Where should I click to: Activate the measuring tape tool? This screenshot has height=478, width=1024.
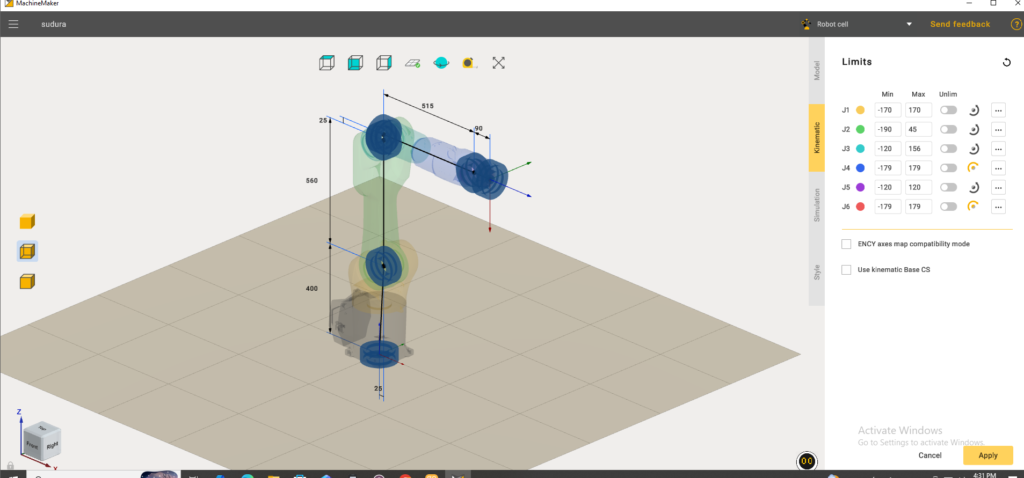click(469, 63)
